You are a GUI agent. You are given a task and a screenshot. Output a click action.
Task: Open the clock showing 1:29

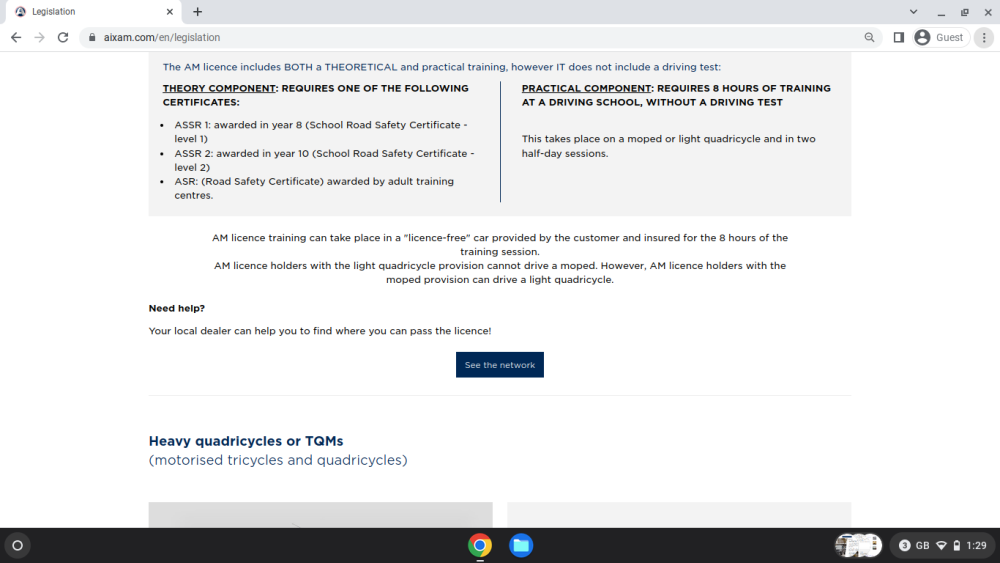976,545
